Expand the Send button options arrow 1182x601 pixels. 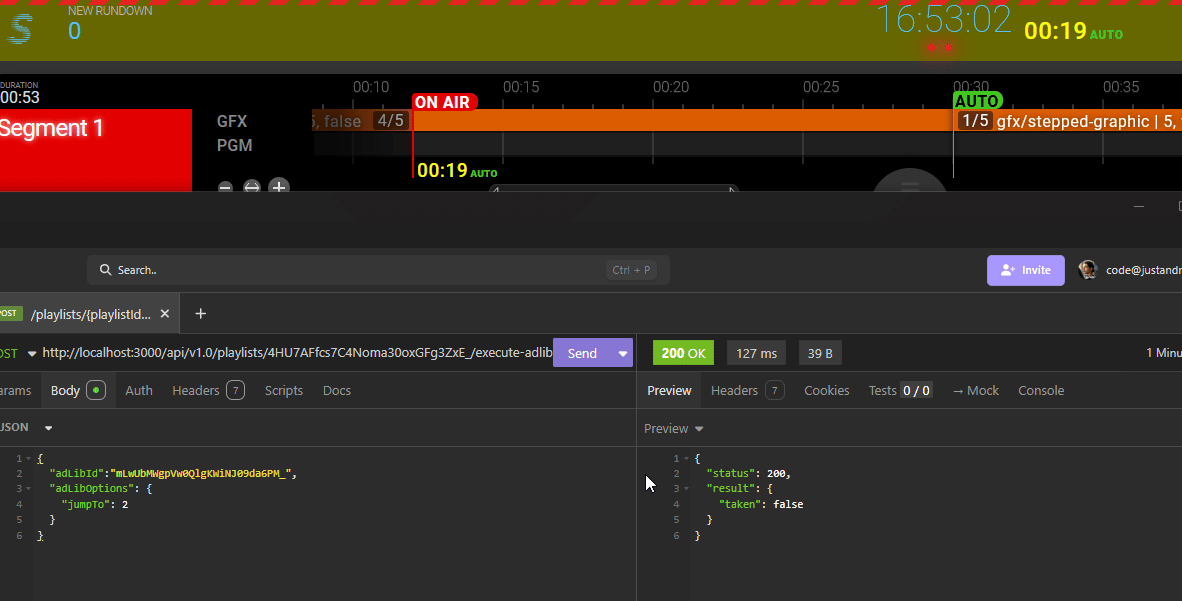pos(623,353)
